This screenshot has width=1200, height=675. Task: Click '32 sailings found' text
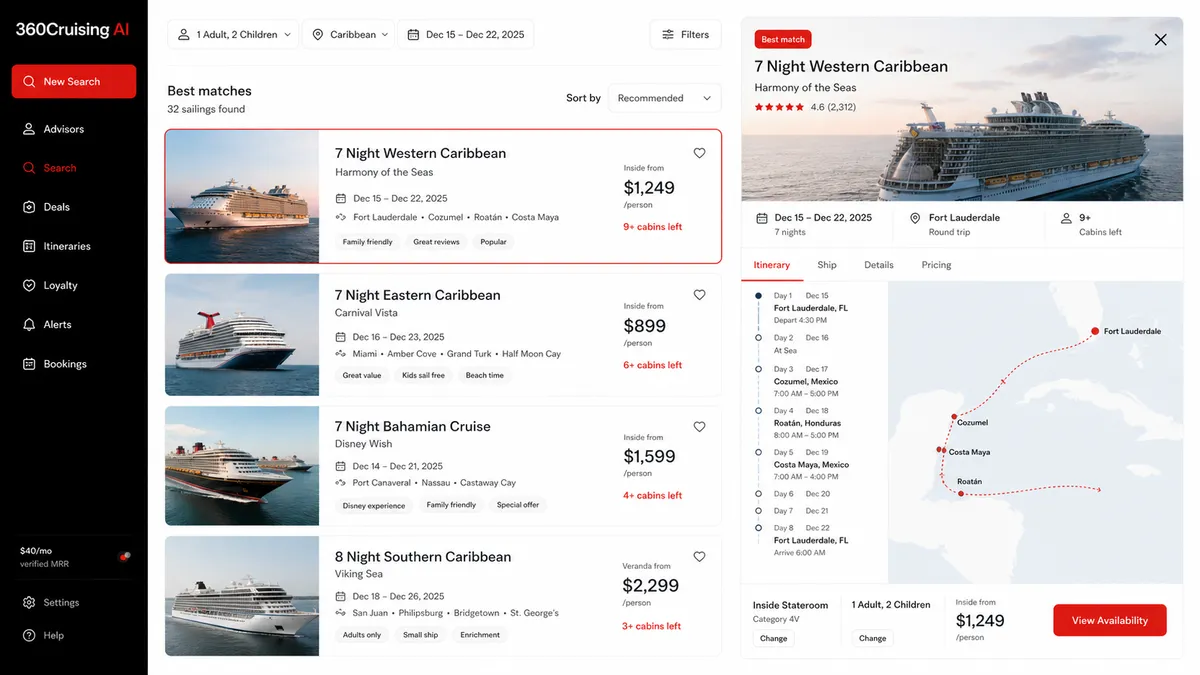click(206, 109)
